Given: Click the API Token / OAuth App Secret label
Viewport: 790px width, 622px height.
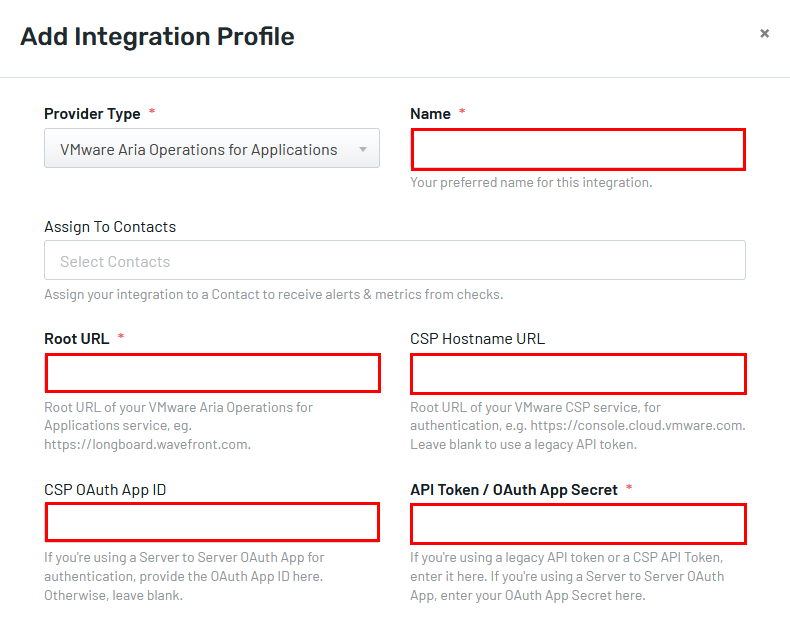Looking at the screenshot, I should pyautogui.click(x=514, y=490).
